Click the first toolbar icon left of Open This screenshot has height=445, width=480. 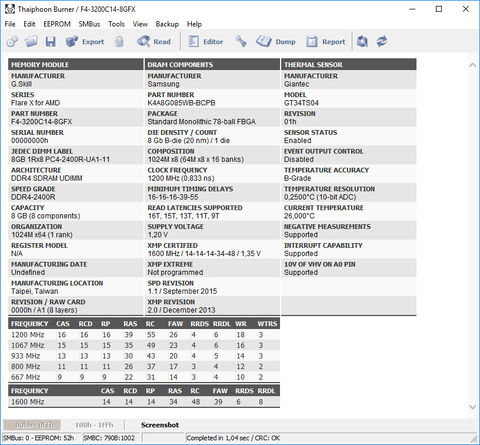pos(12,41)
